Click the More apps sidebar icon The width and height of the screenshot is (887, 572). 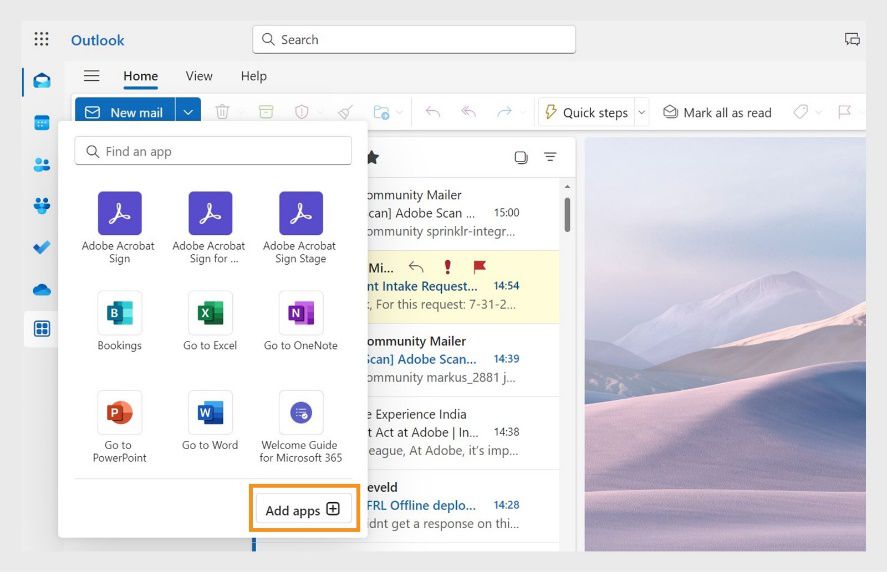[x=42, y=329]
